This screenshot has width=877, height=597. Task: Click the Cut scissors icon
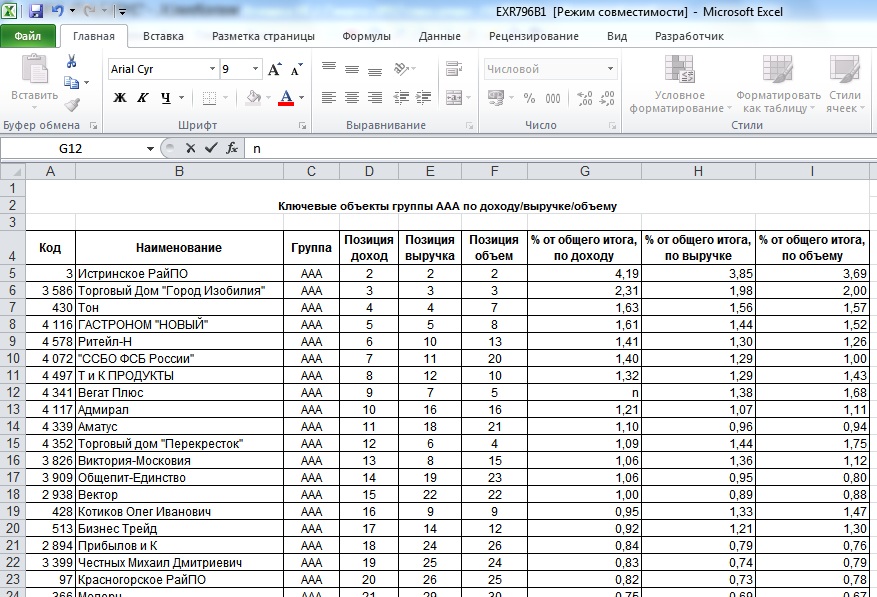(x=72, y=61)
